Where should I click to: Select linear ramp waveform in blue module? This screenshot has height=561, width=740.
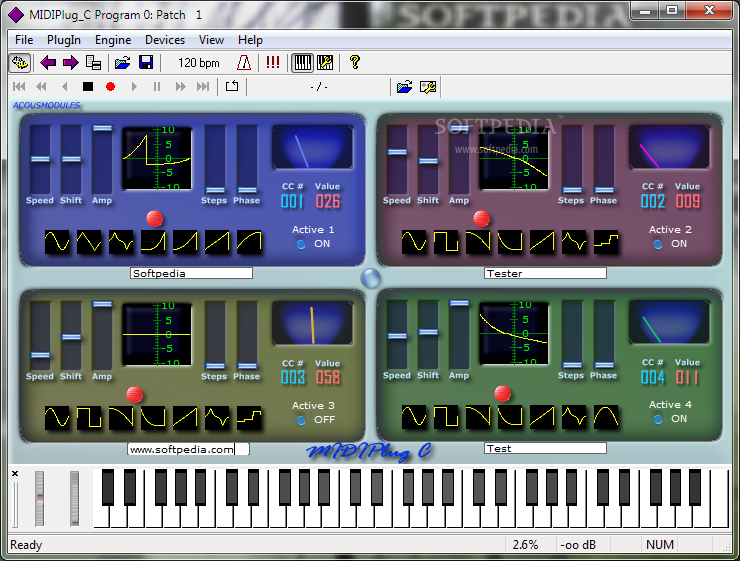pos(218,242)
